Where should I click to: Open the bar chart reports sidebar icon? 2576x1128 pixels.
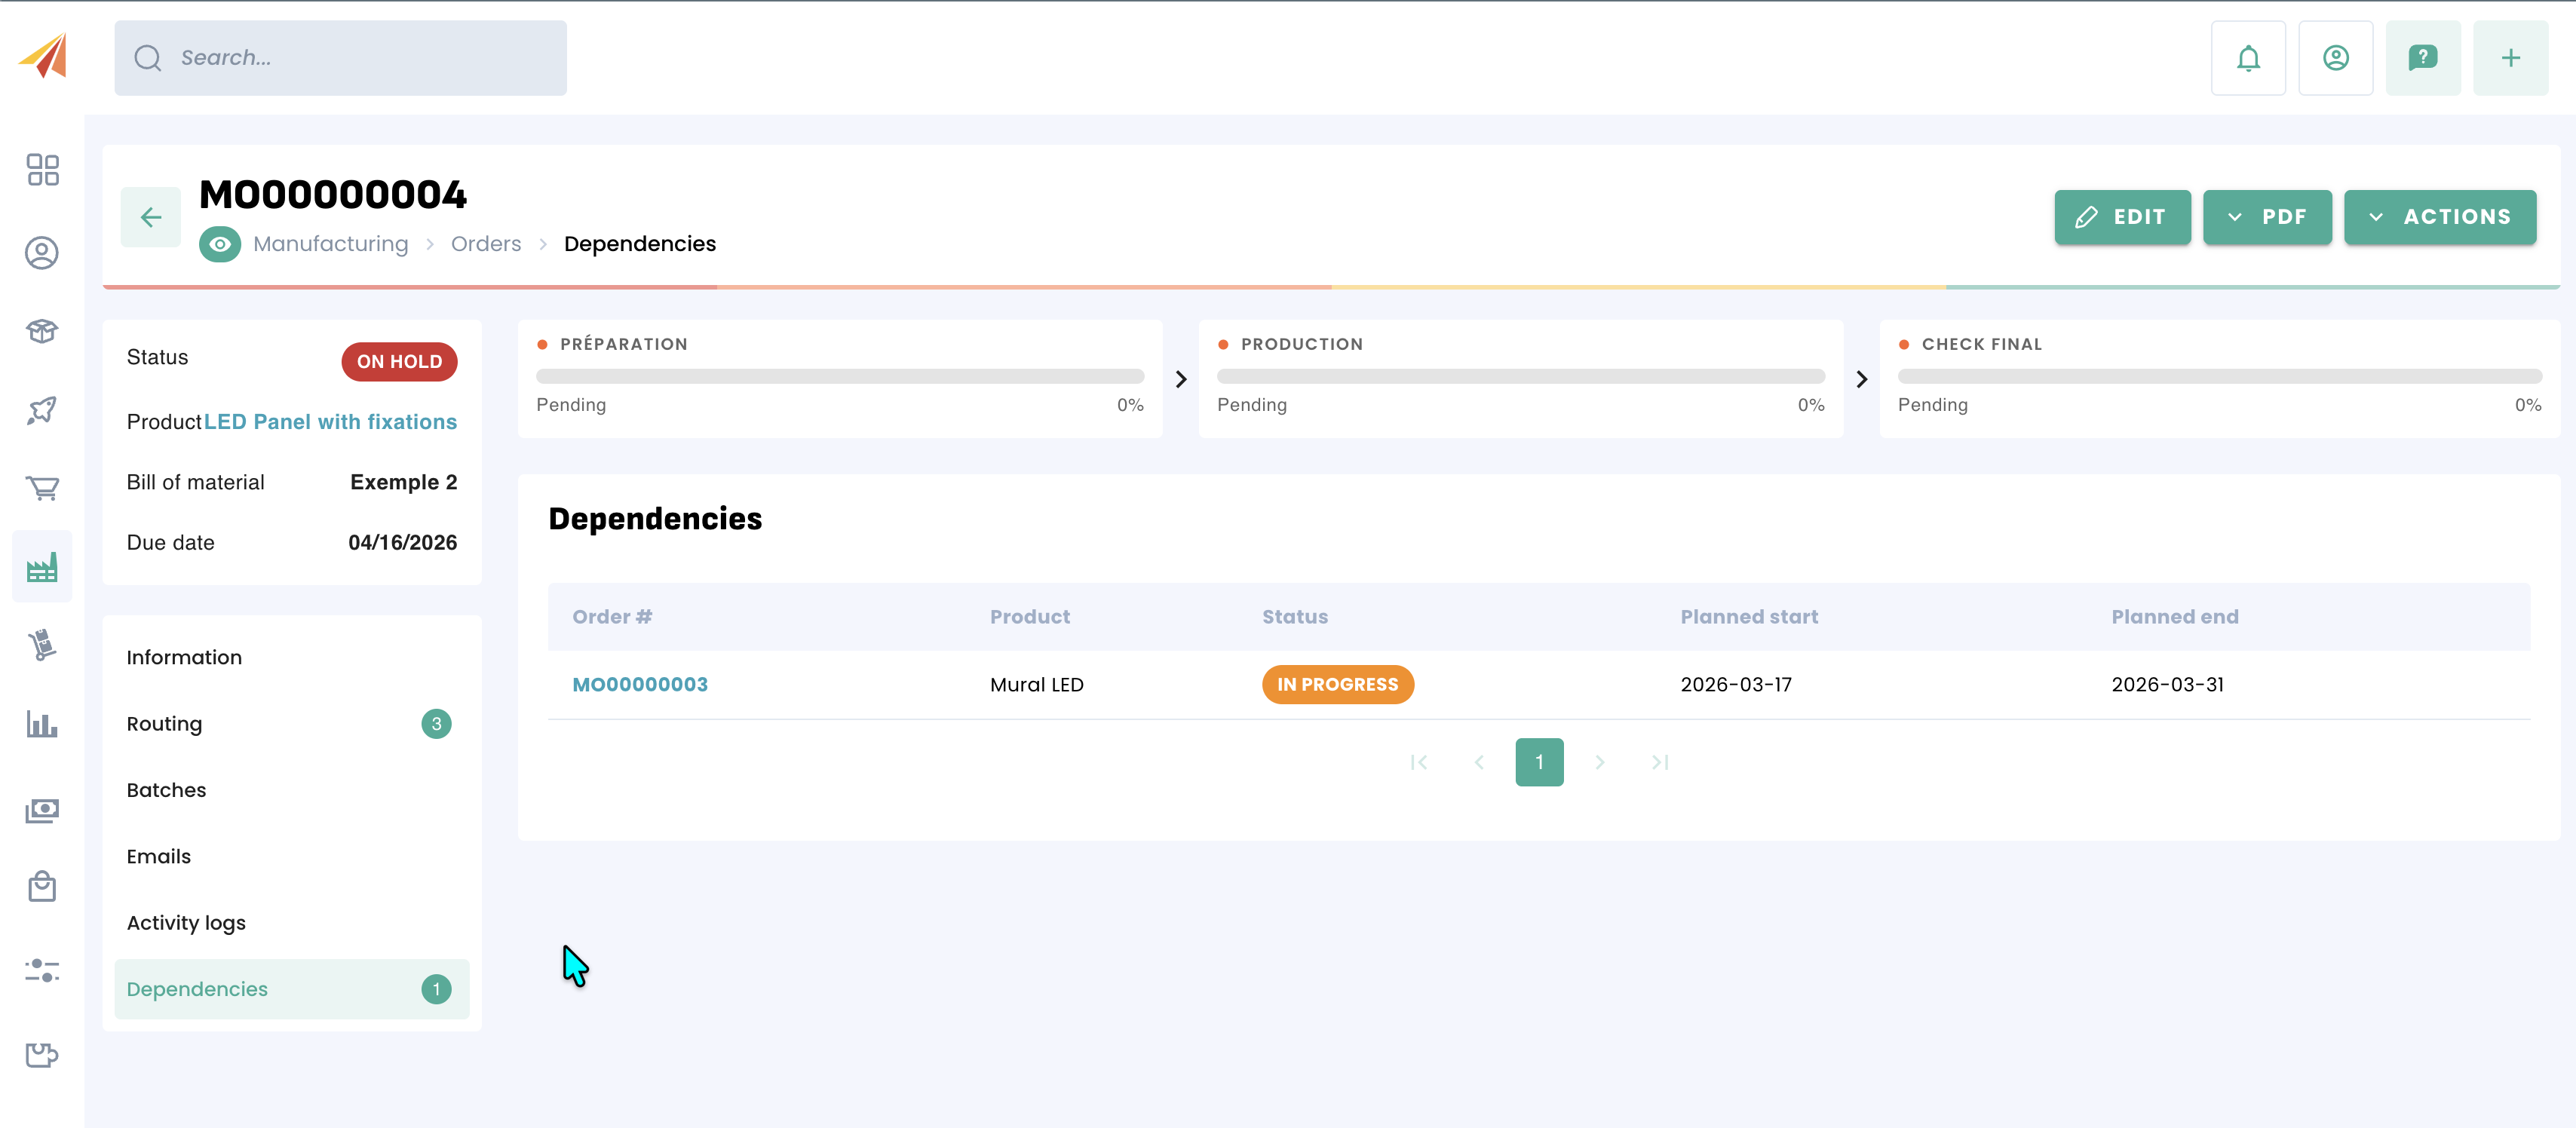click(42, 724)
